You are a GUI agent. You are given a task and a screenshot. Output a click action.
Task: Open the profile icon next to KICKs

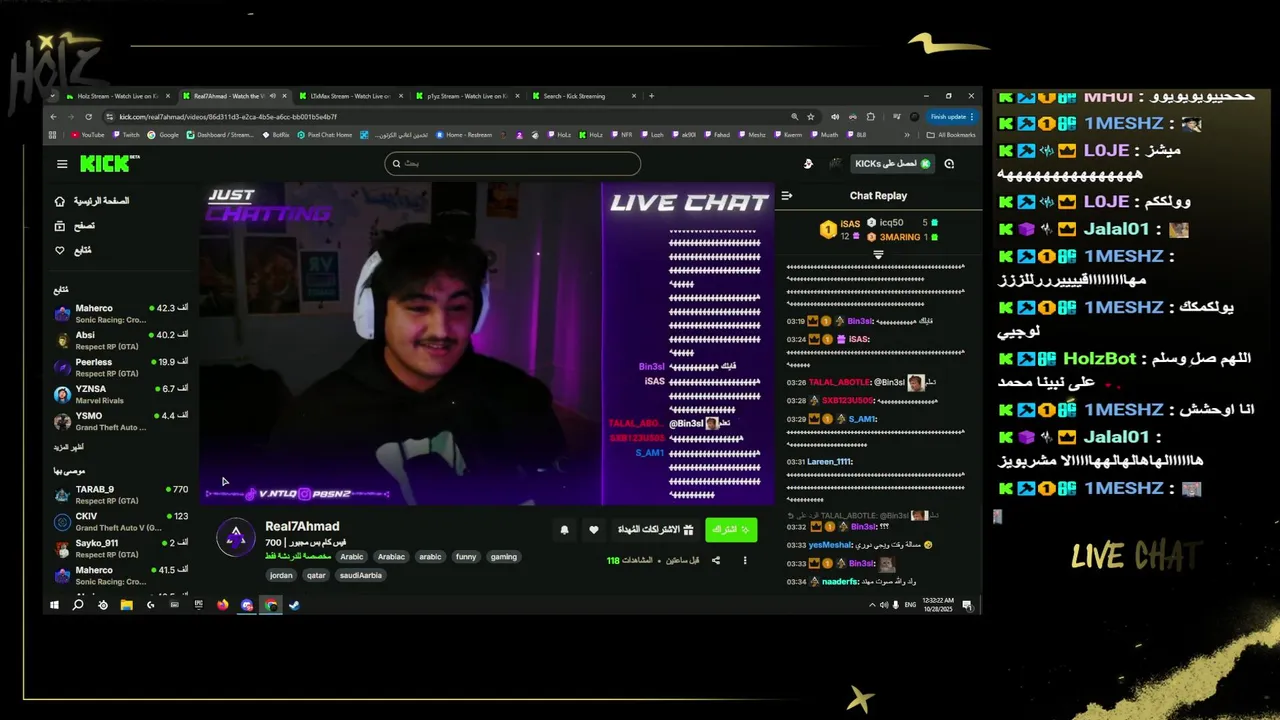[x=949, y=164]
